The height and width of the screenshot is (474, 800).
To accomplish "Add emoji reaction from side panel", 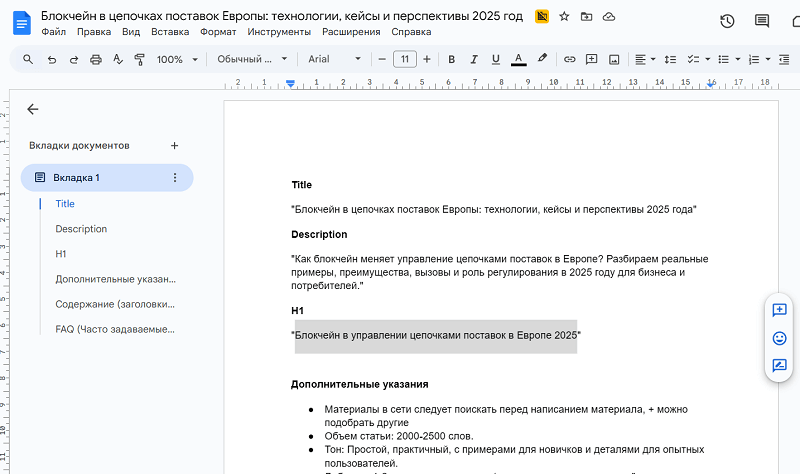I will [x=779, y=338].
